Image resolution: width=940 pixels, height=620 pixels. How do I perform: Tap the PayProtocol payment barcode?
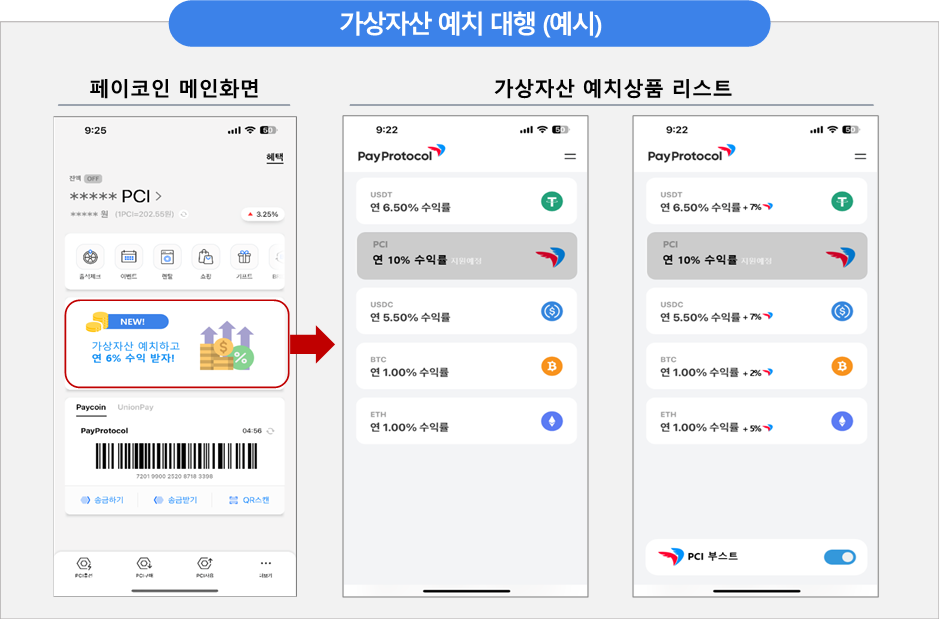pyautogui.click(x=176, y=456)
